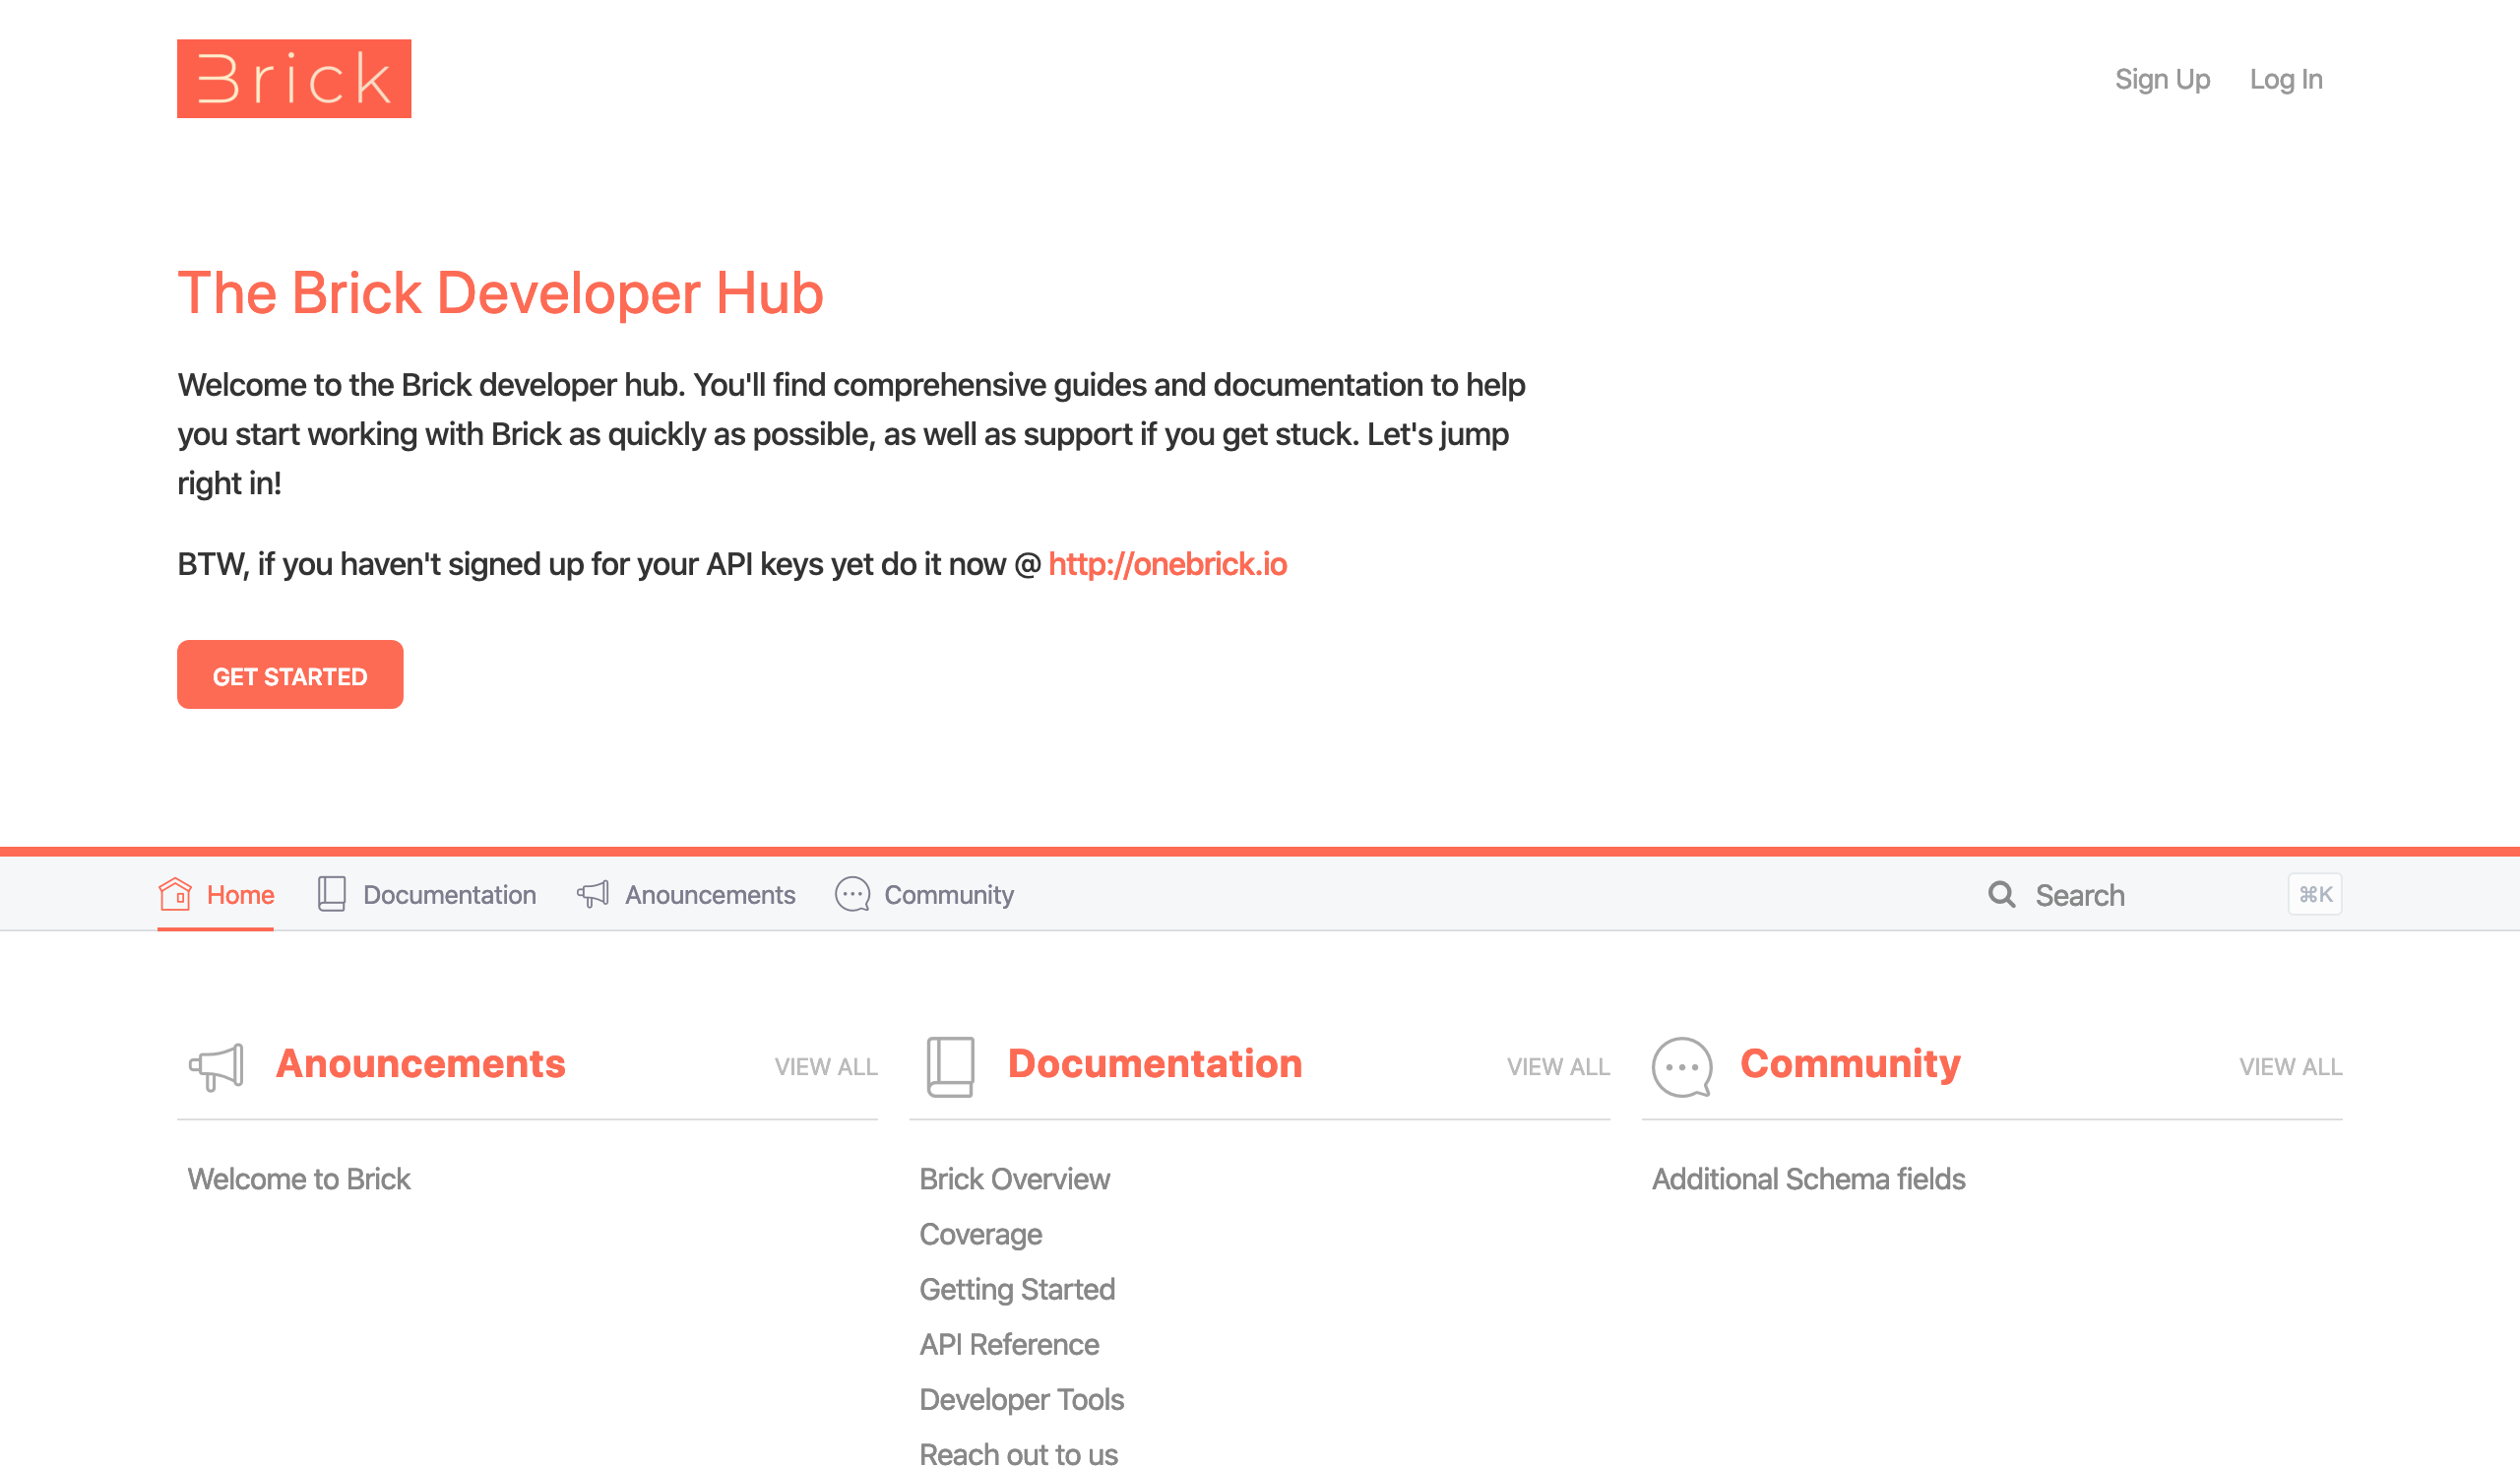This screenshot has width=2520, height=1467.
Task: Click VIEW ALL for Documentation
Action: tap(1558, 1068)
